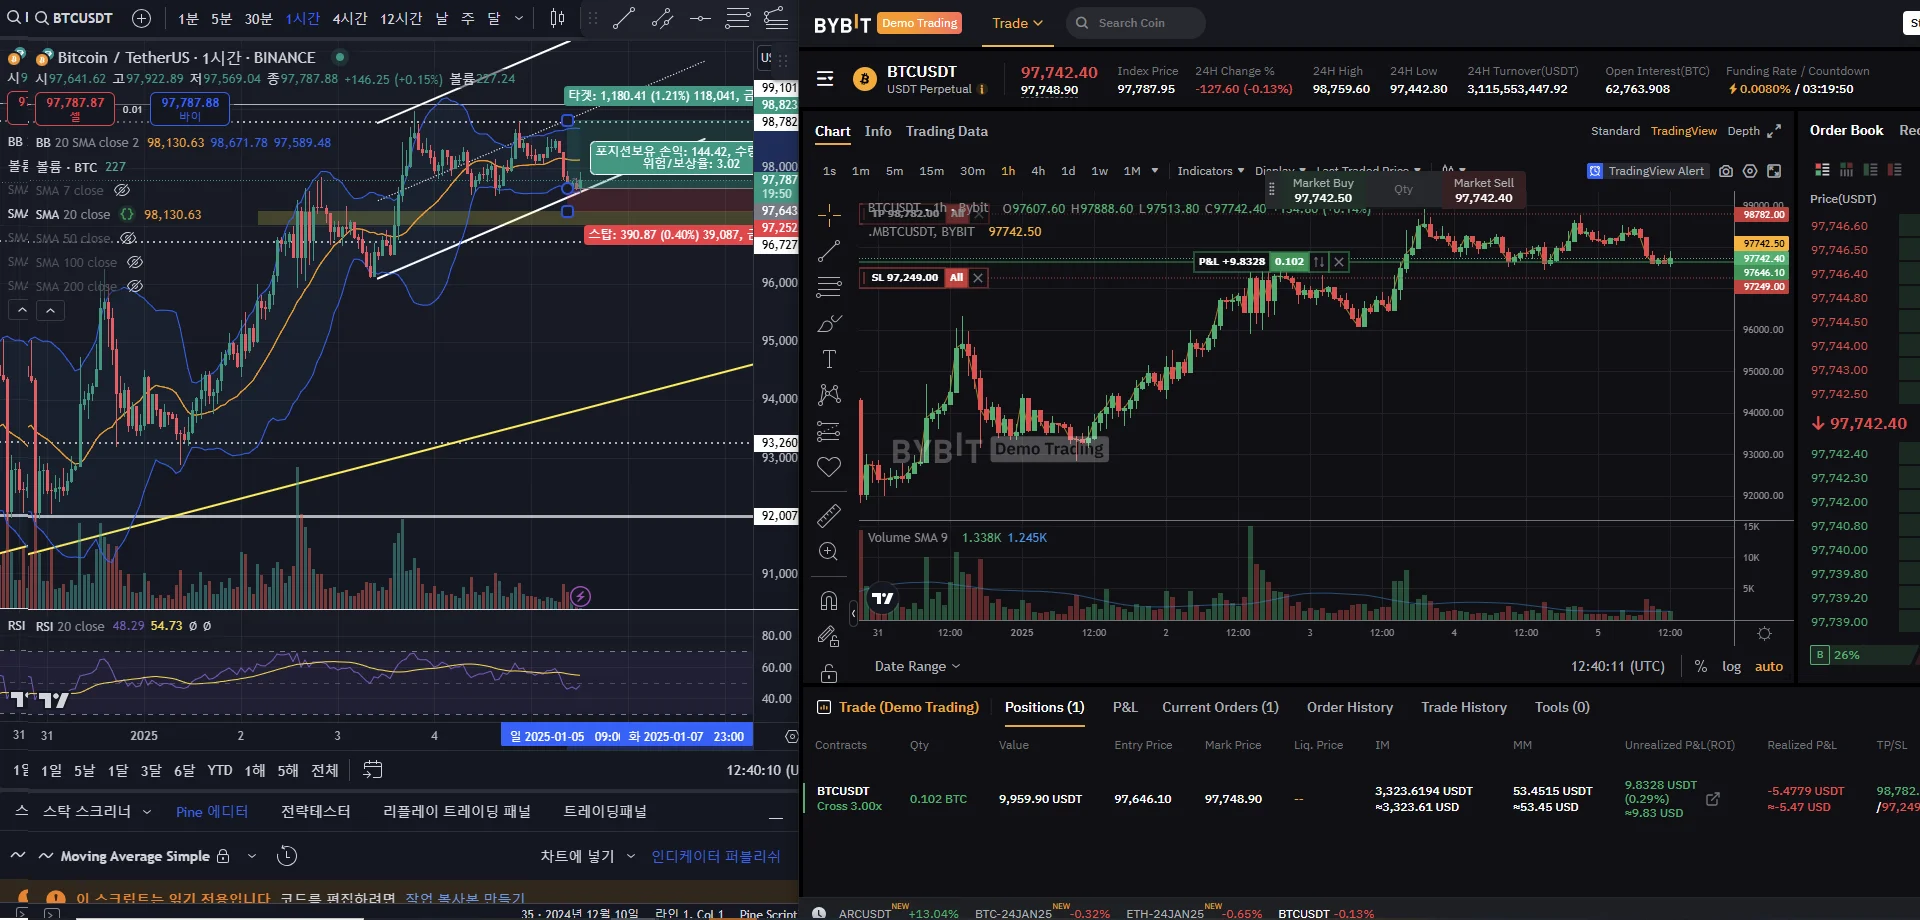
Task: Toggle auto scale on the Bybit chart
Action: click(1769, 667)
